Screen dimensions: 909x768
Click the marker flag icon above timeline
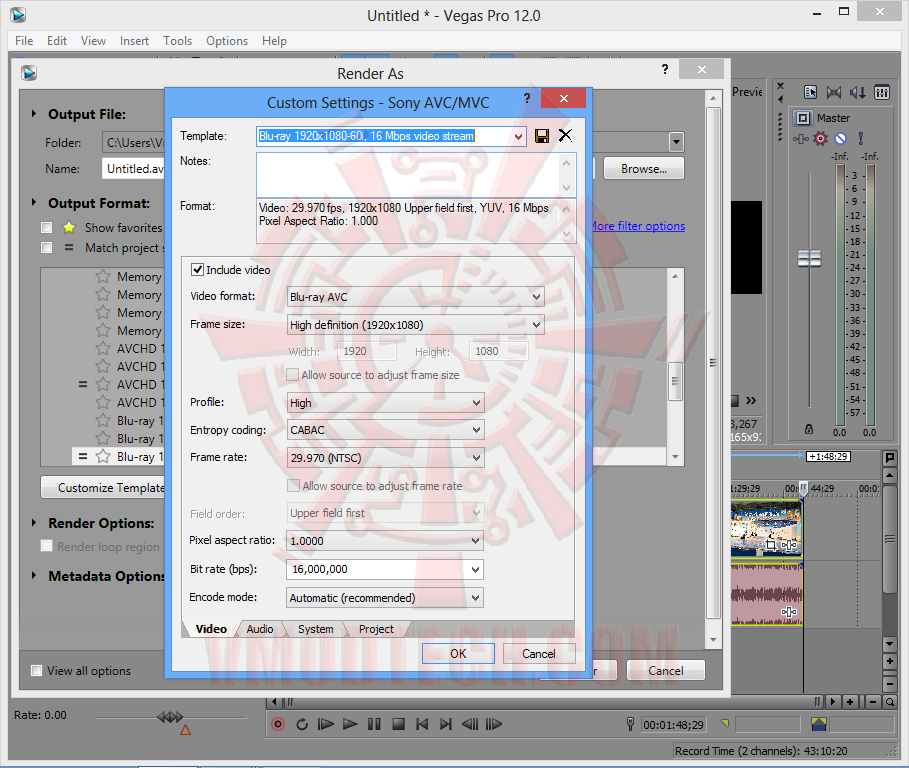click(889, 457)
